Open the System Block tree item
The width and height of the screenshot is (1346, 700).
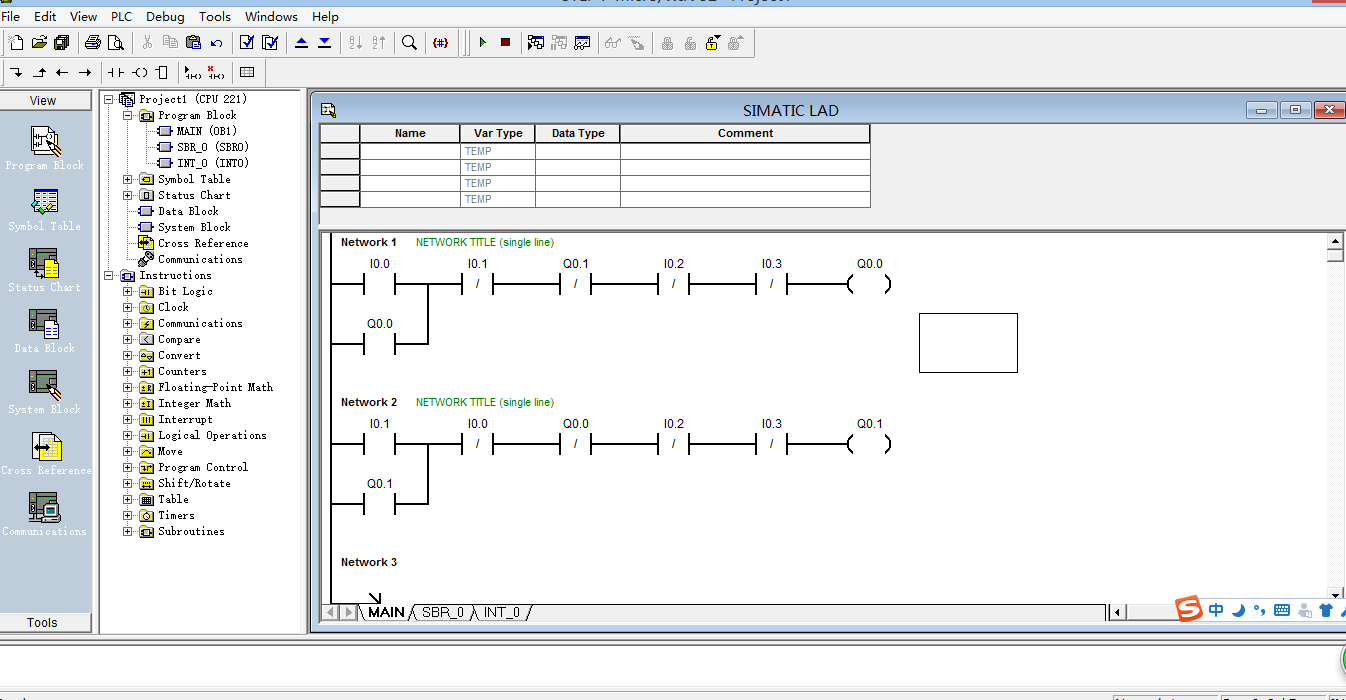194,227
